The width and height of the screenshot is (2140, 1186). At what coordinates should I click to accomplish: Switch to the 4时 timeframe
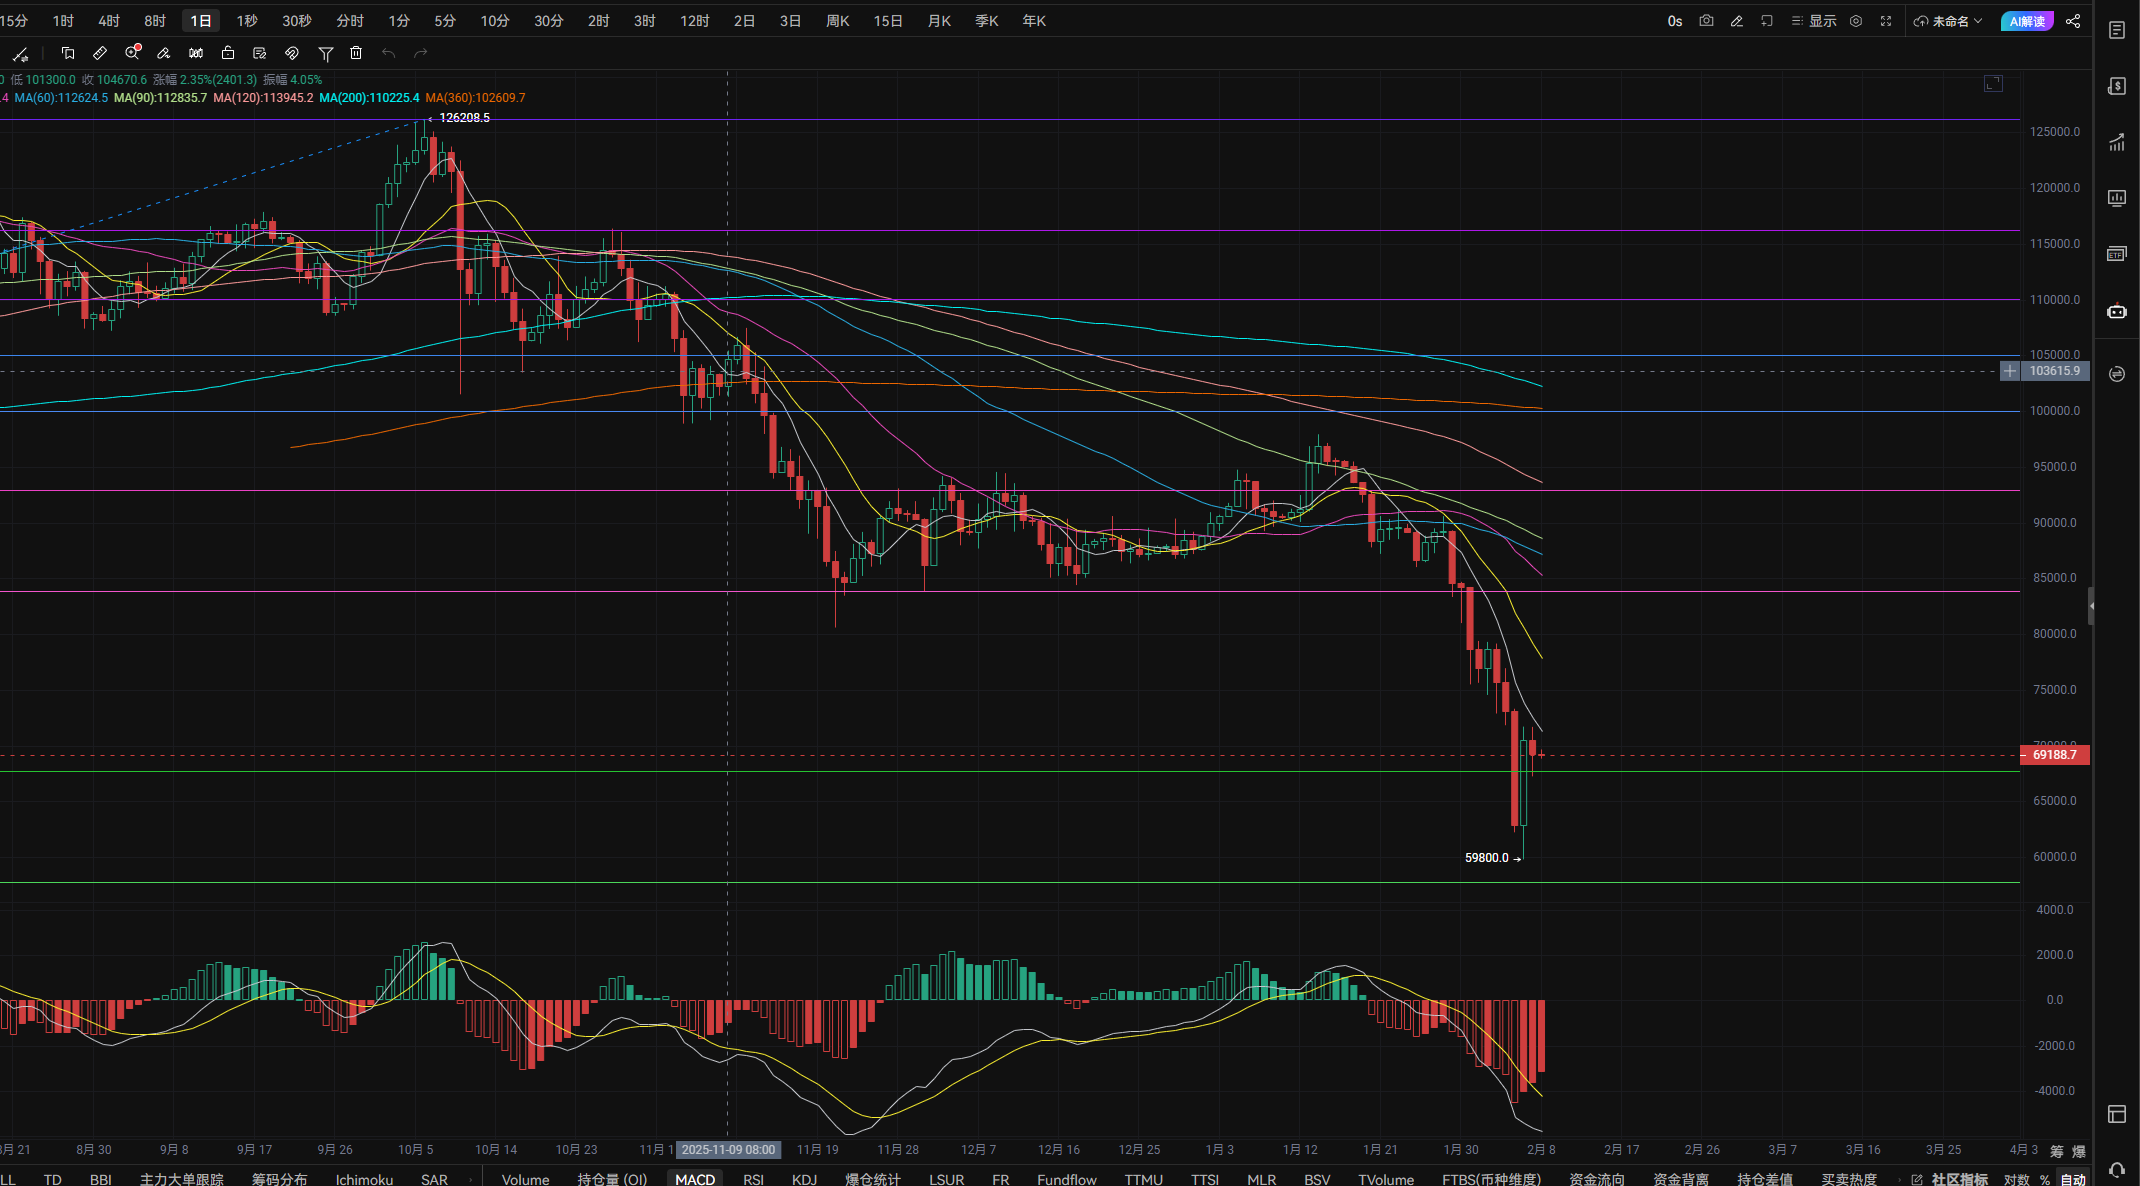(109, 21)
